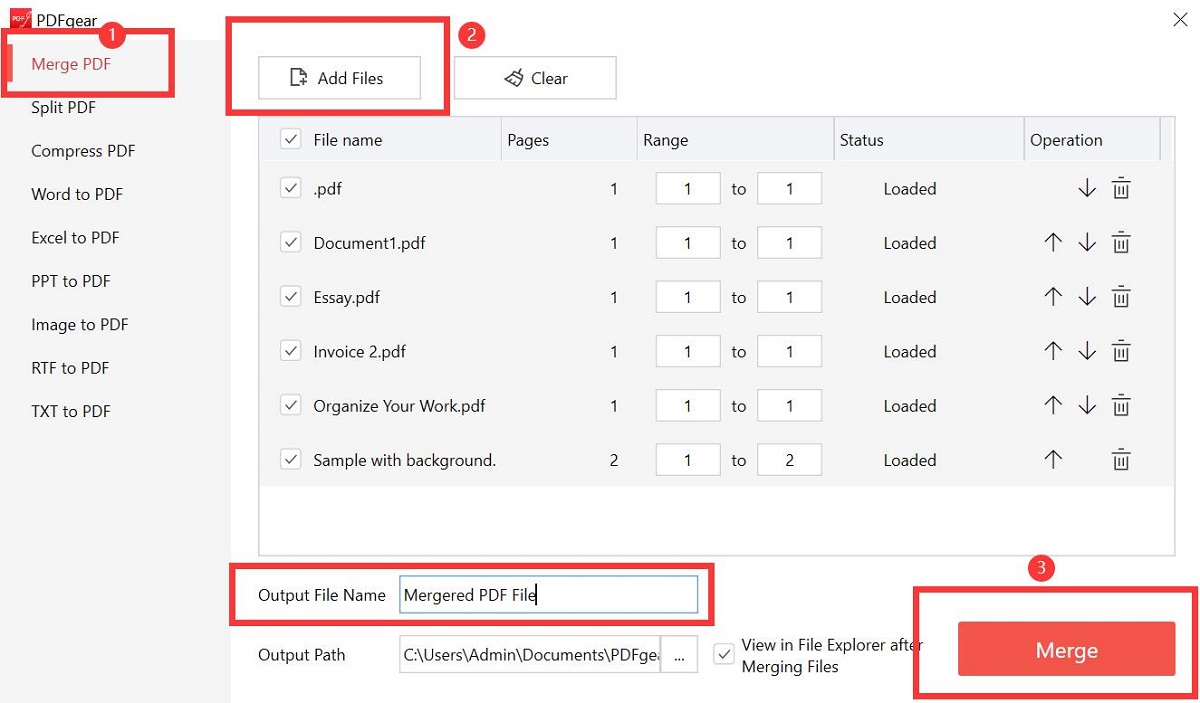Screen dimensions: 1200x703
Task: Move Invoice 2.pdf up one position
Action: [1055, 351]
